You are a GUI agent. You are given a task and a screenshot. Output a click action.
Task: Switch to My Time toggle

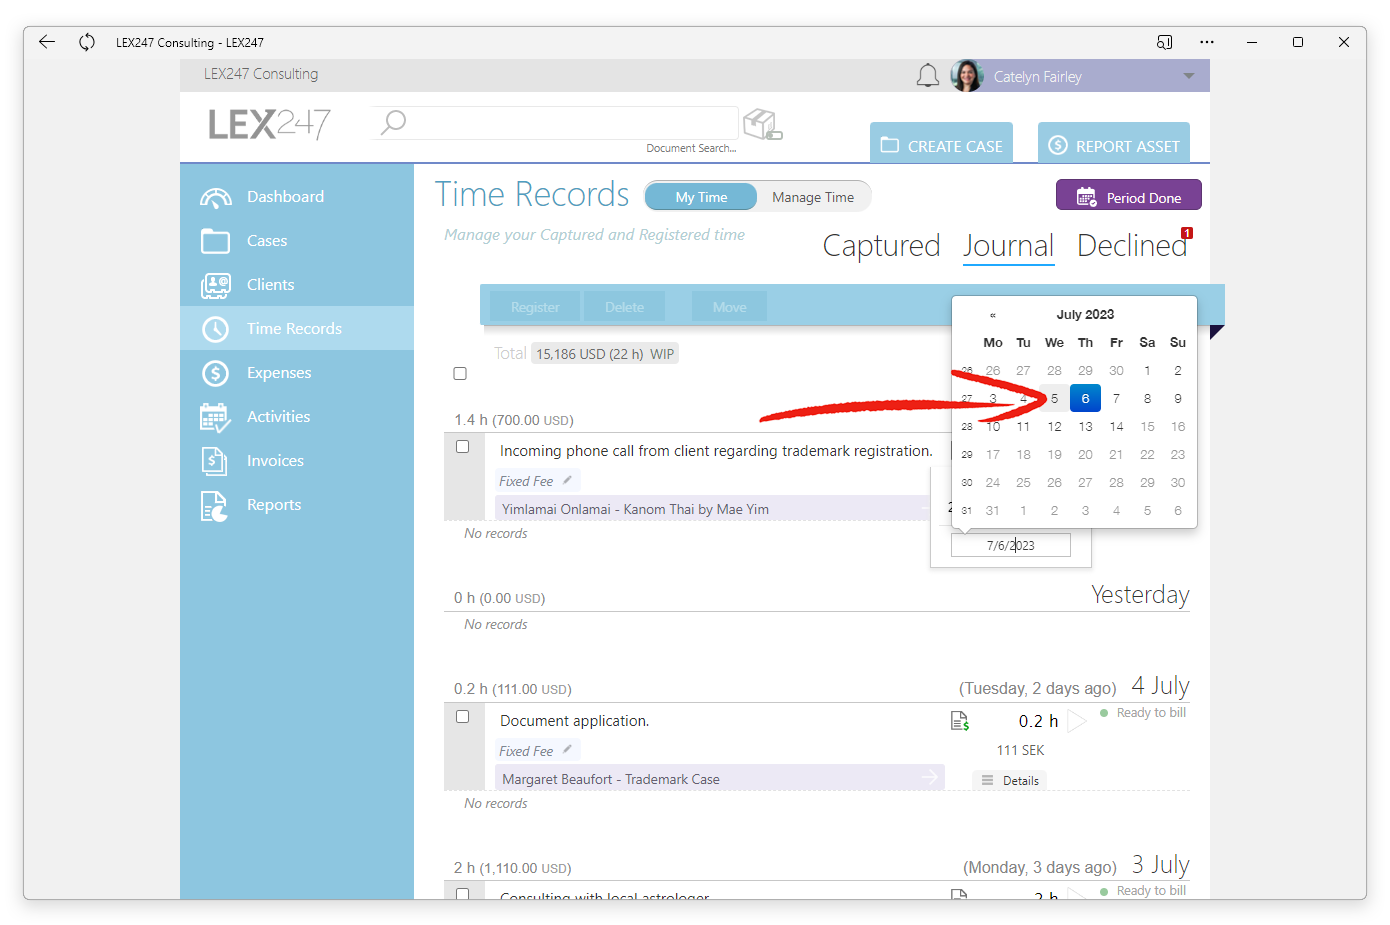[x=701, y=197]
